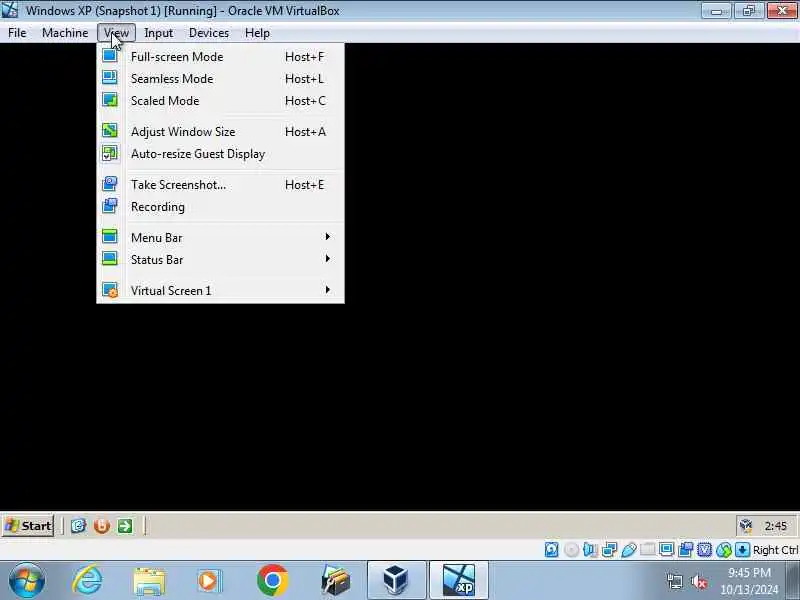Click the green arrow quick launch icon

(x=125, y=526)
